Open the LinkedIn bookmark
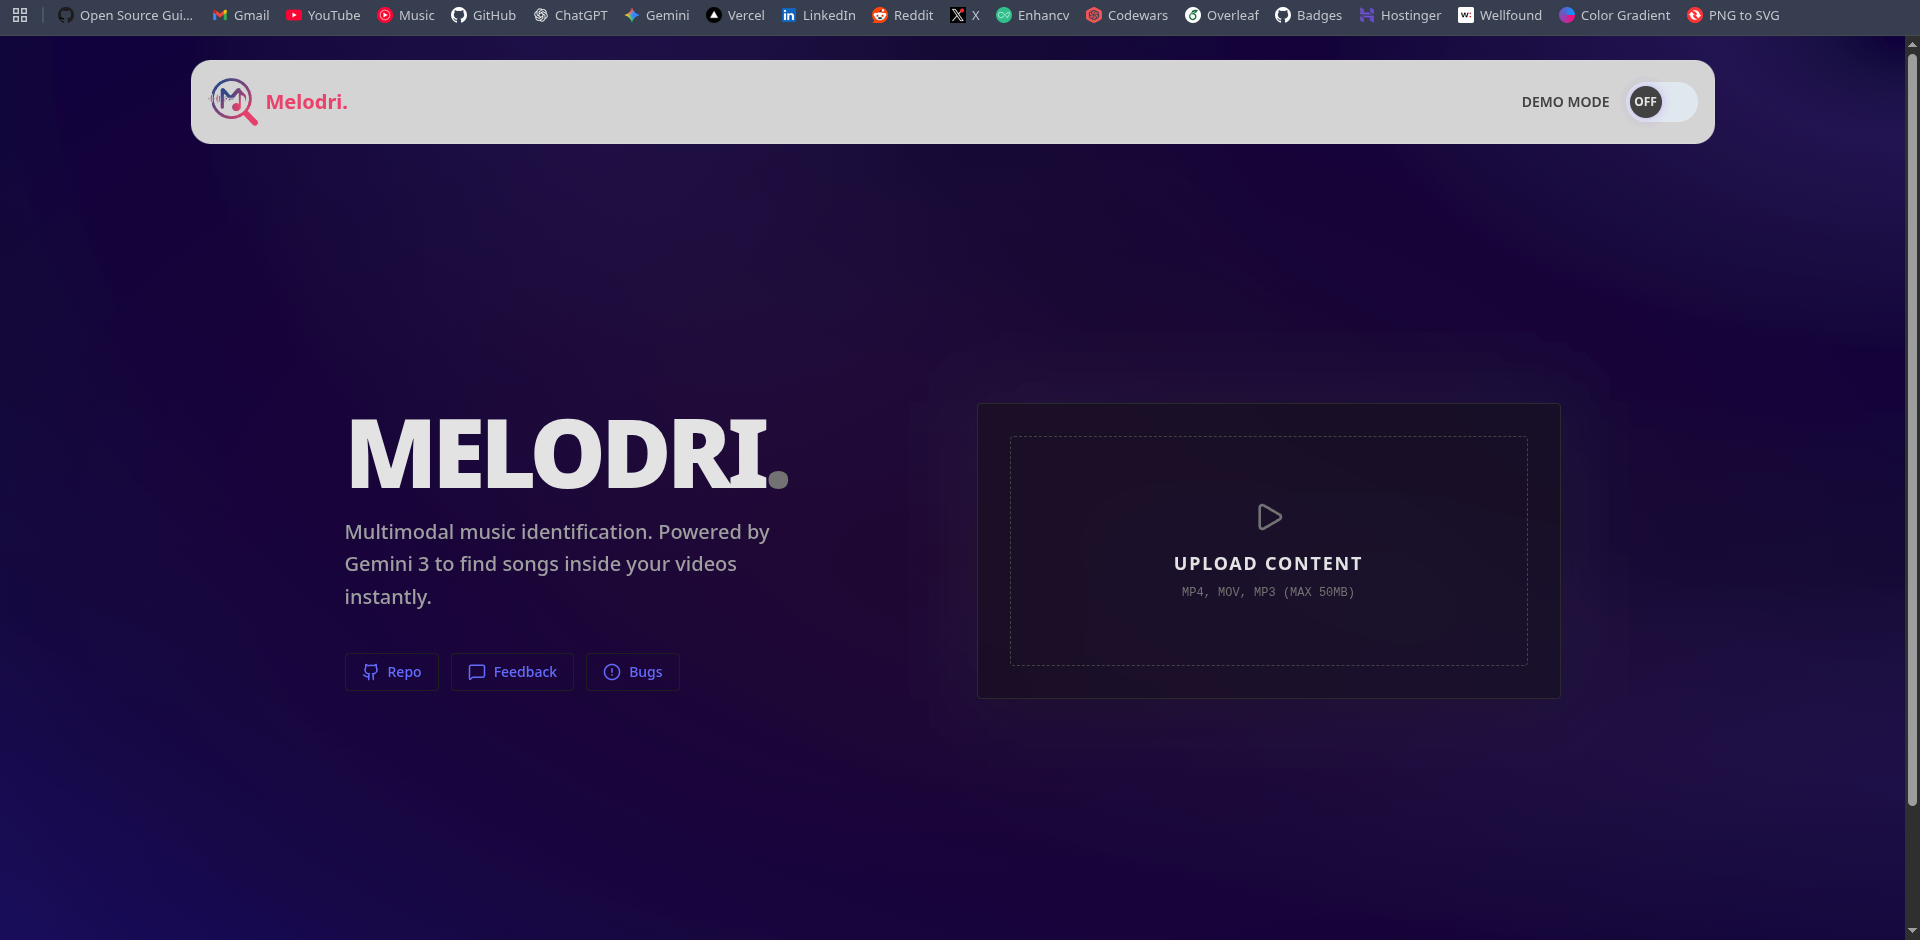Viewport: 1920px width, 940px height. point(819,15)
